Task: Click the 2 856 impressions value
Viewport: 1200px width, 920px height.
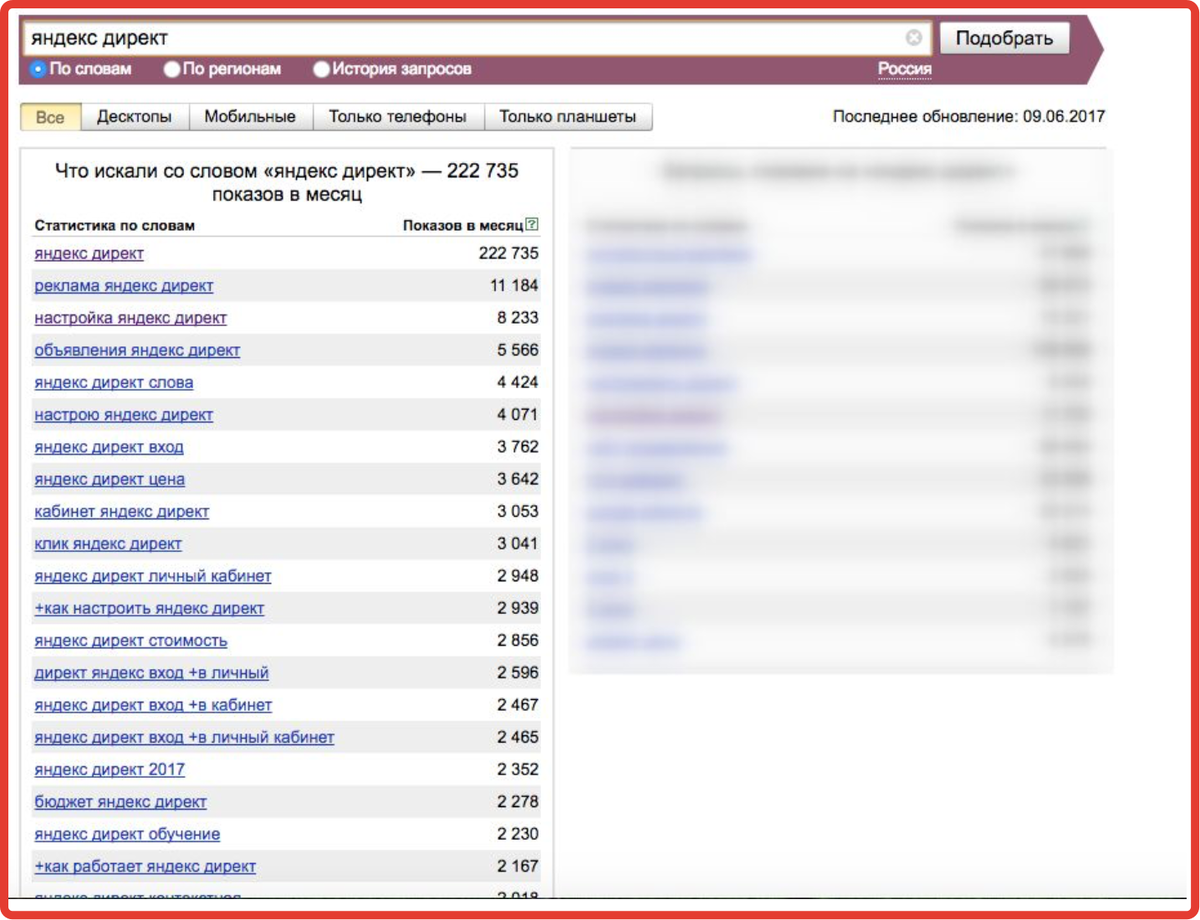Action: [x=518, y=640]
